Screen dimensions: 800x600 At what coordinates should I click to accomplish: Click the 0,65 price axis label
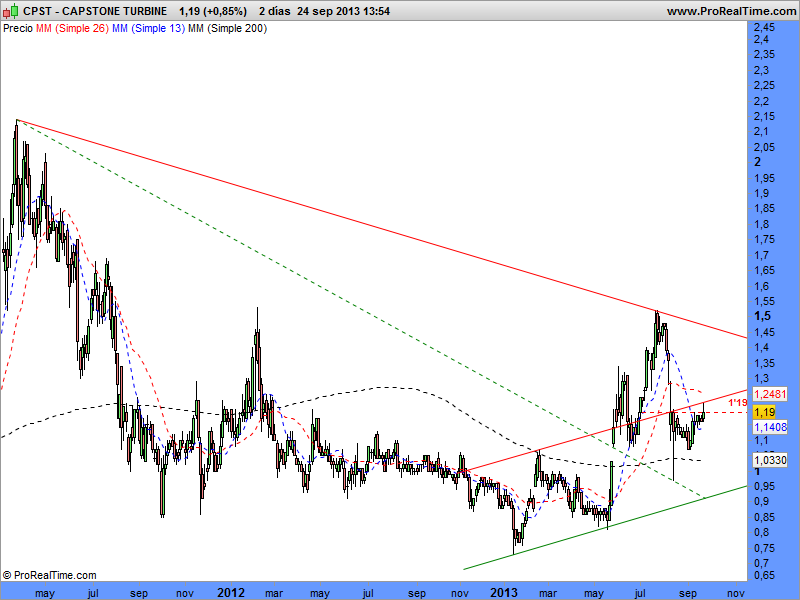click(764, 575)
